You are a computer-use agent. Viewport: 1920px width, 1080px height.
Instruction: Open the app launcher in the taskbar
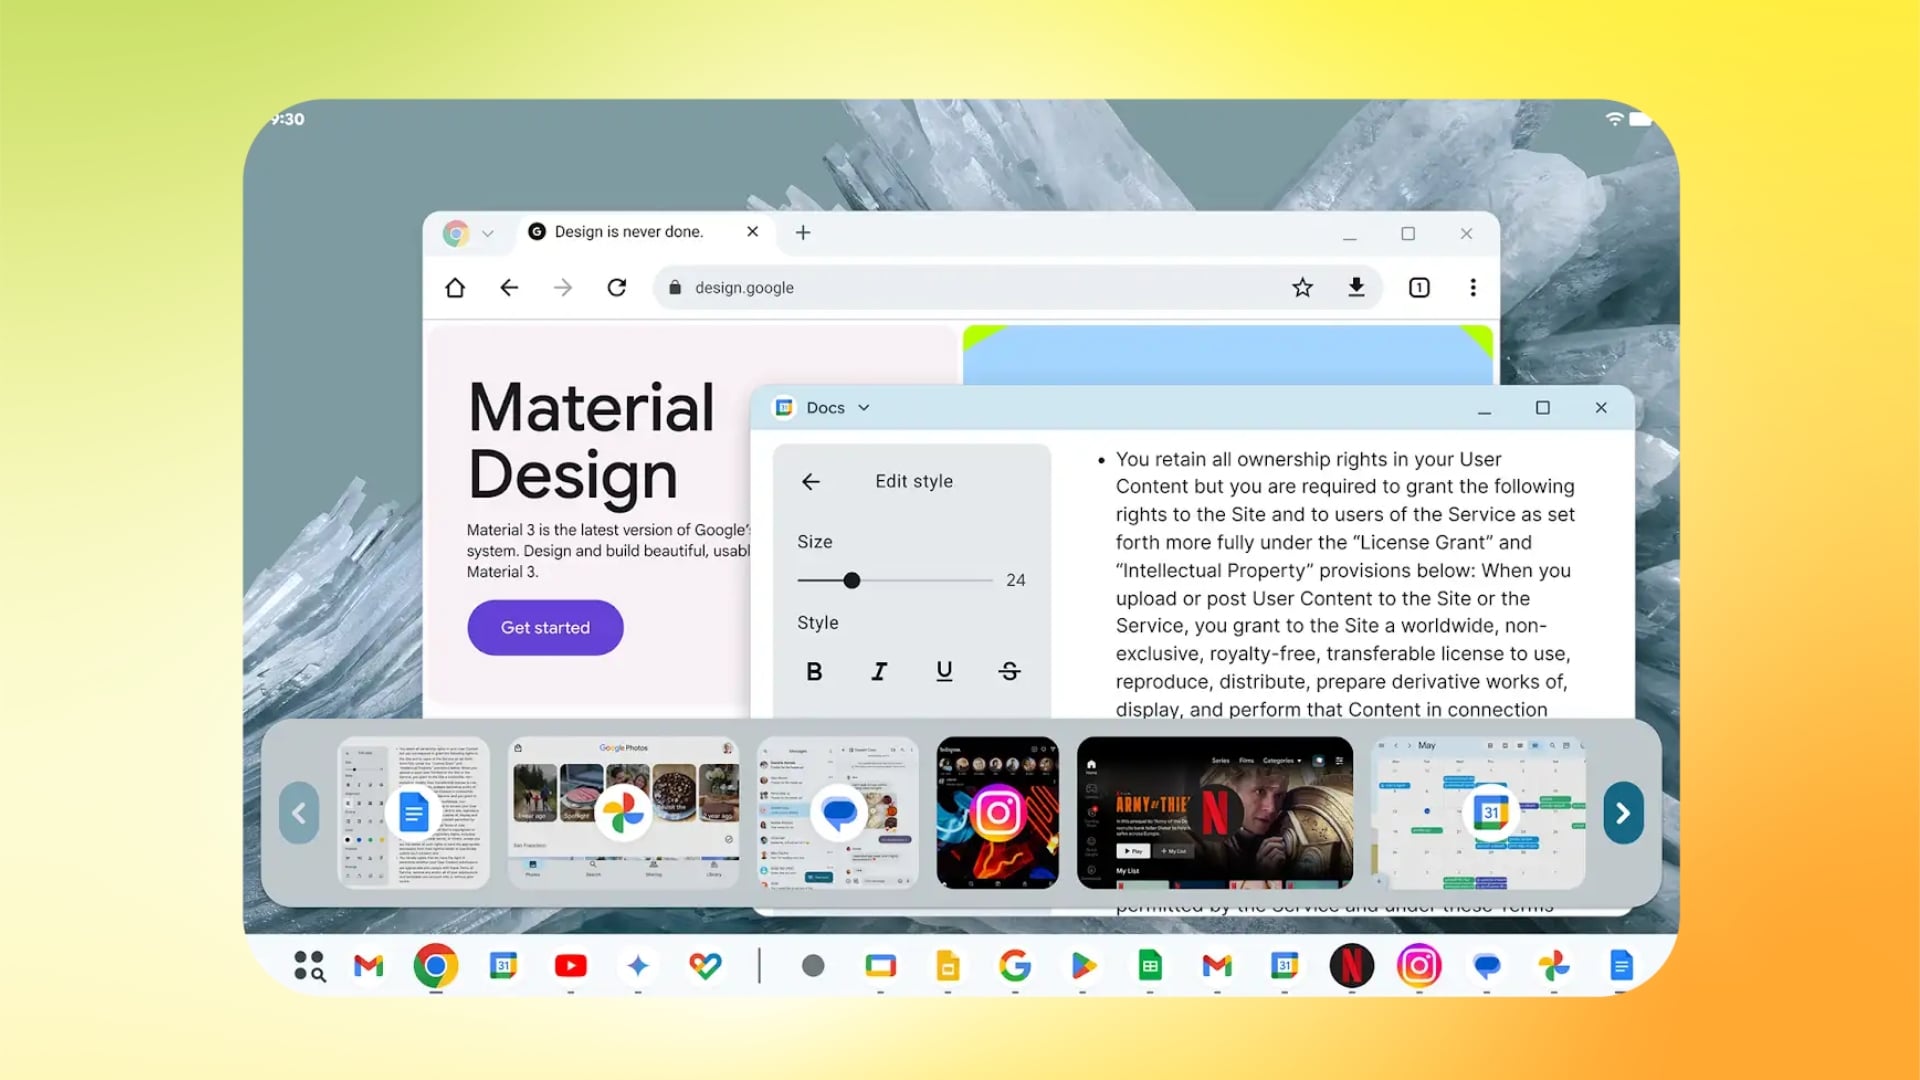309,966
